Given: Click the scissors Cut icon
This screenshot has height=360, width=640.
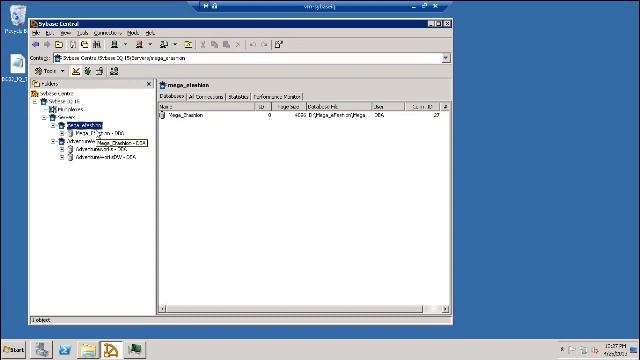Looking at the screenshot, I should coord(203,44).
